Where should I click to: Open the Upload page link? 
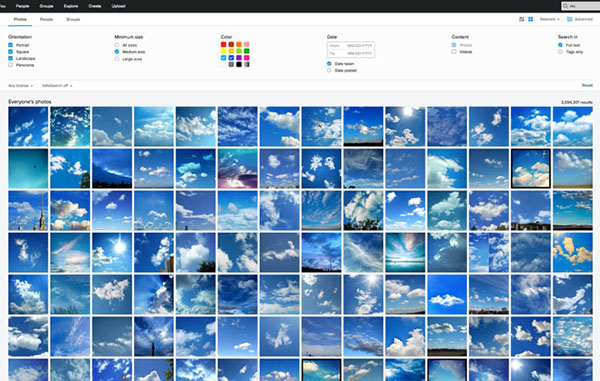tap(118, 6)
